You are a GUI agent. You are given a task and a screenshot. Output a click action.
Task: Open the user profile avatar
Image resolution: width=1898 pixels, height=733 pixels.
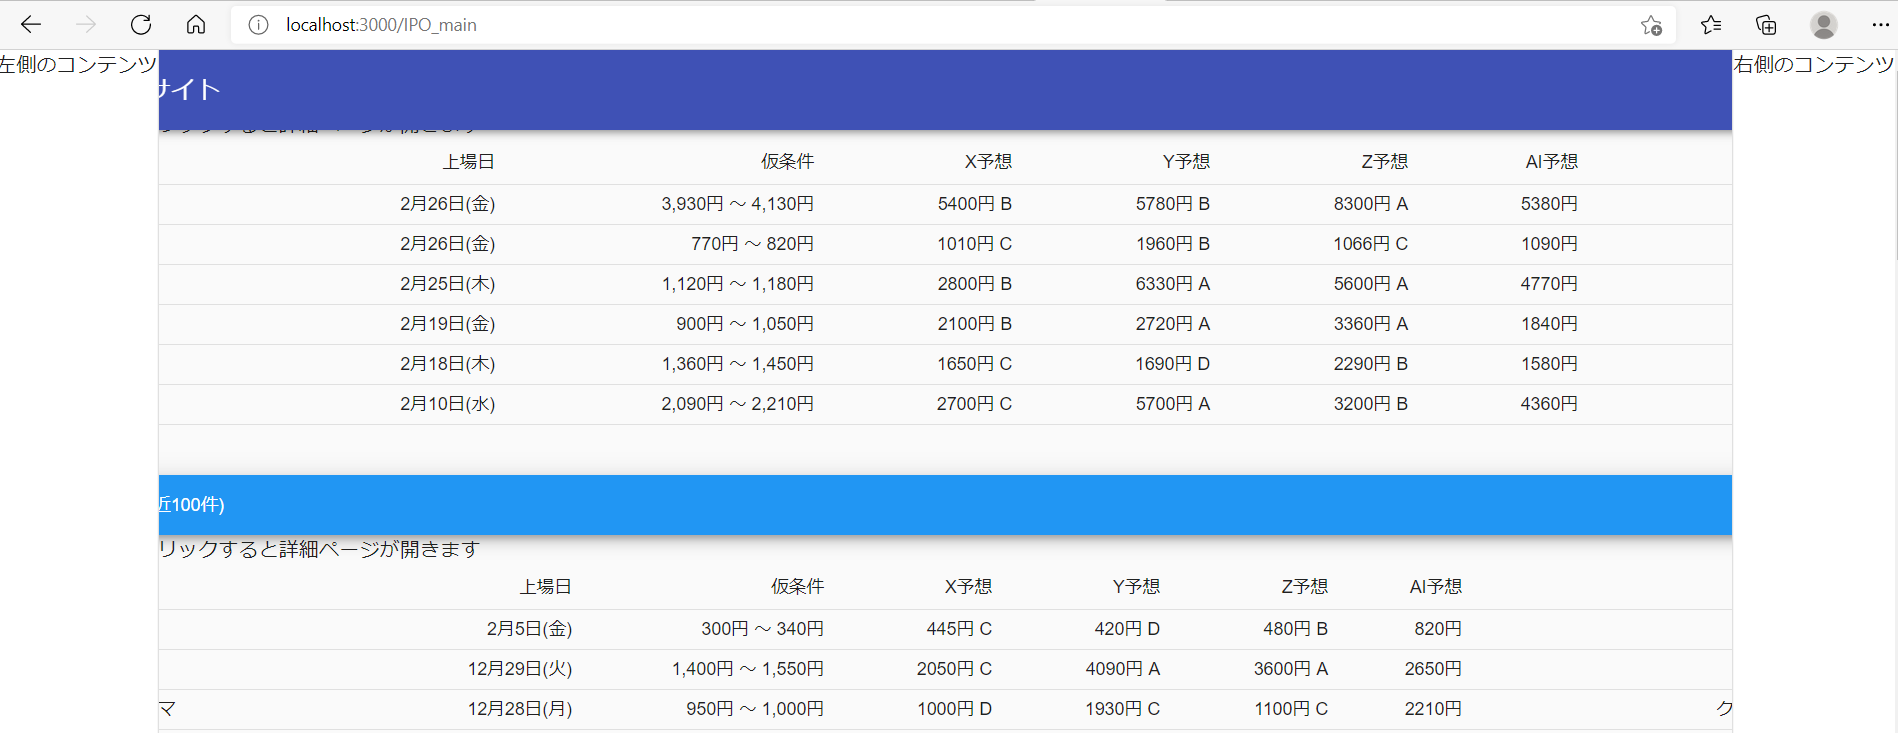pyautogui.click(x=1823, y=25)
